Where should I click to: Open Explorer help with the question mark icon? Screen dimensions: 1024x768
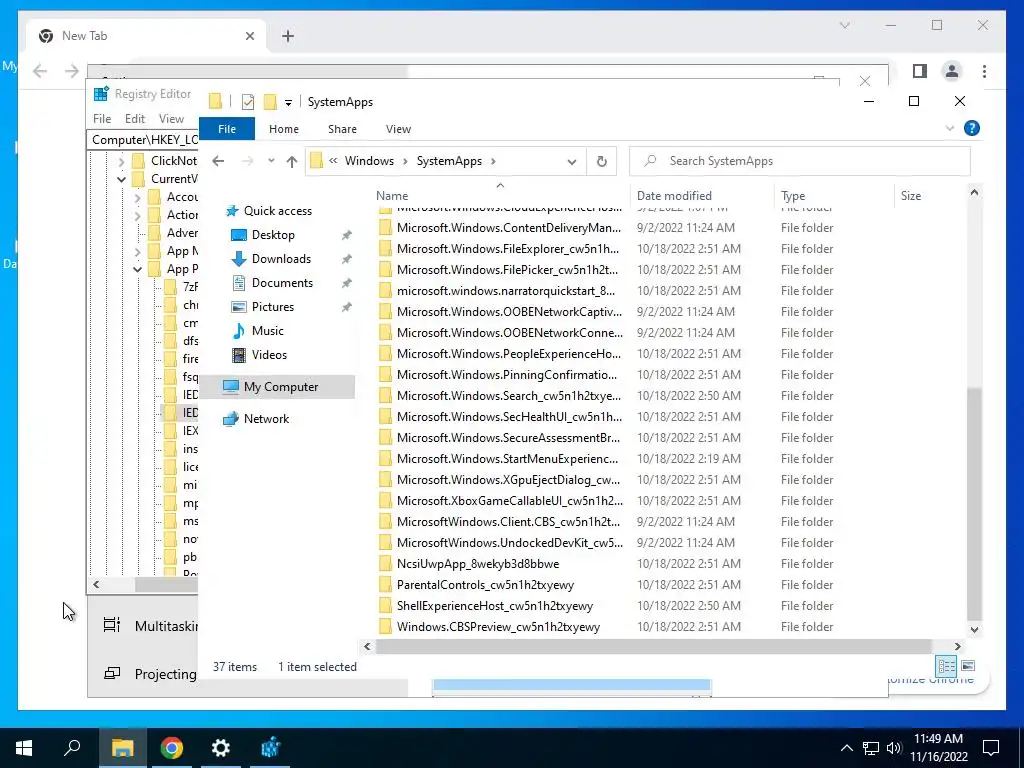pyautogui.click(x=972, y=129)
